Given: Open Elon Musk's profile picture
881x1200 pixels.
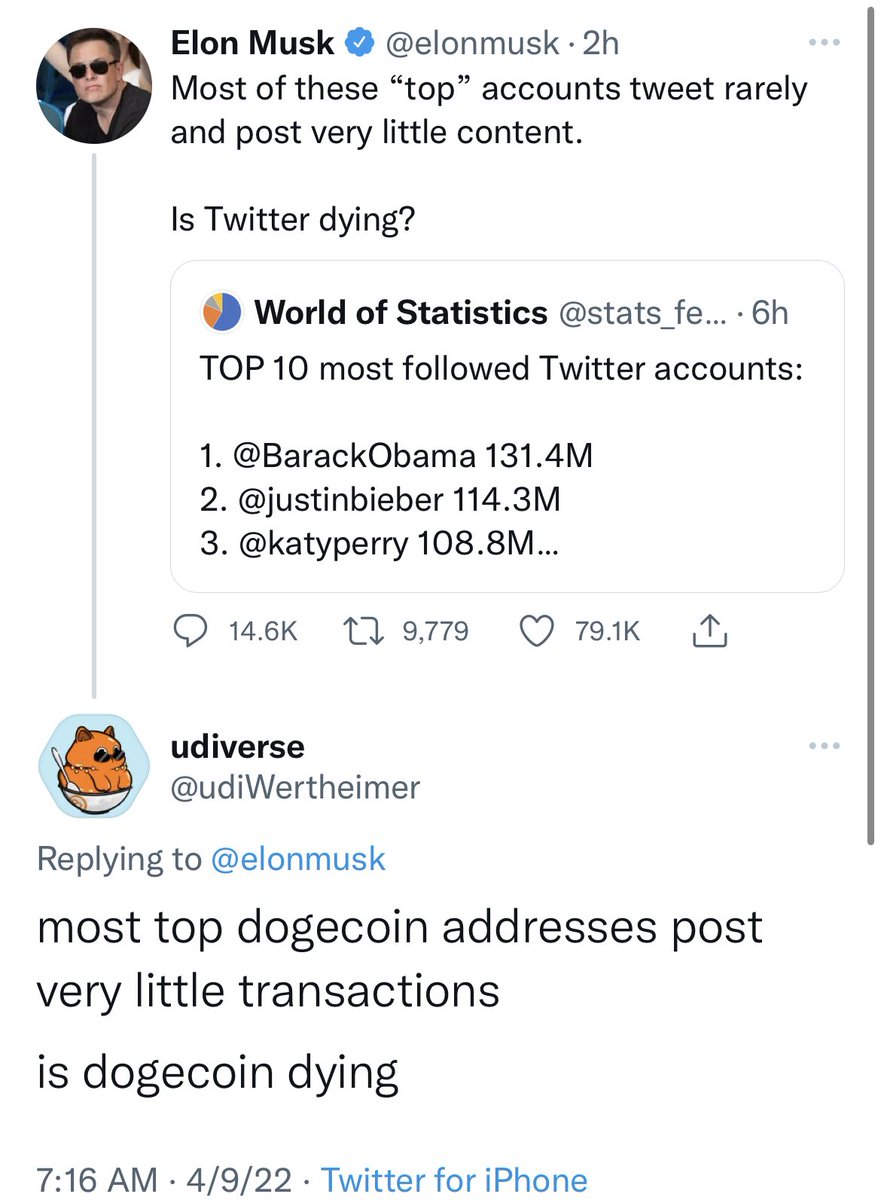Looking at the screenshot, I should (94, 87).
